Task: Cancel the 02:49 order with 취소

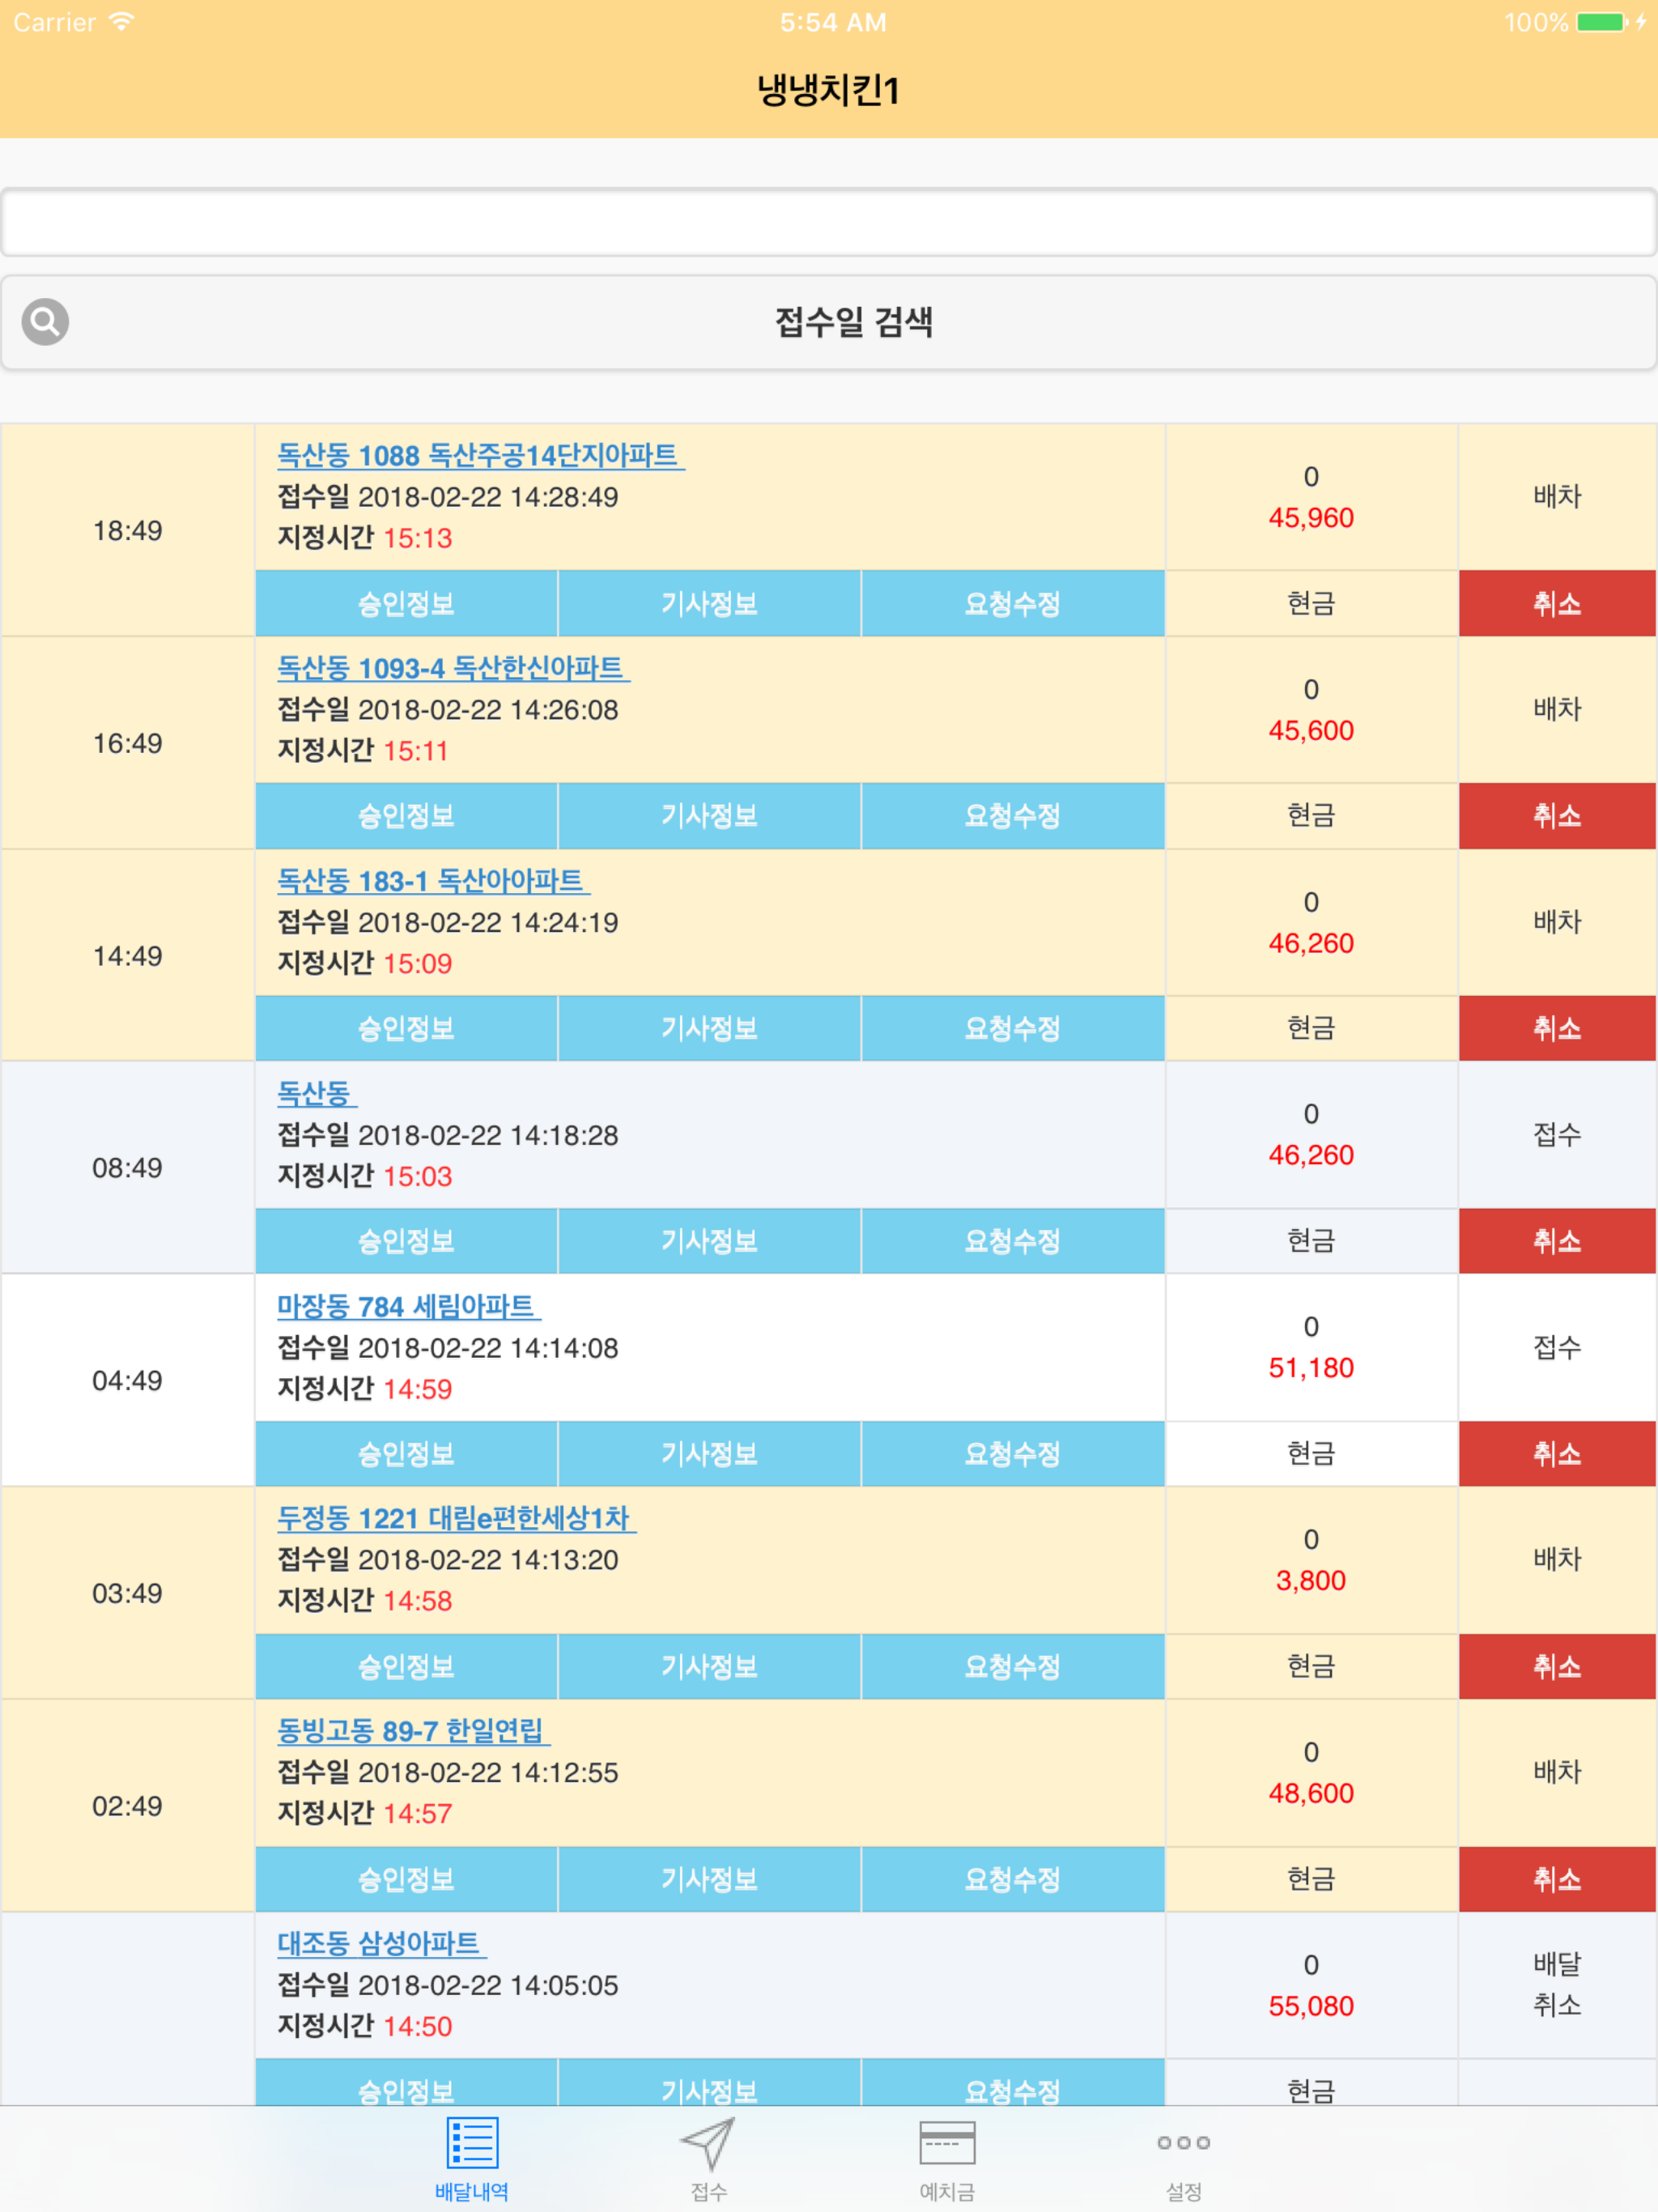Action: coord(1557,1879)
